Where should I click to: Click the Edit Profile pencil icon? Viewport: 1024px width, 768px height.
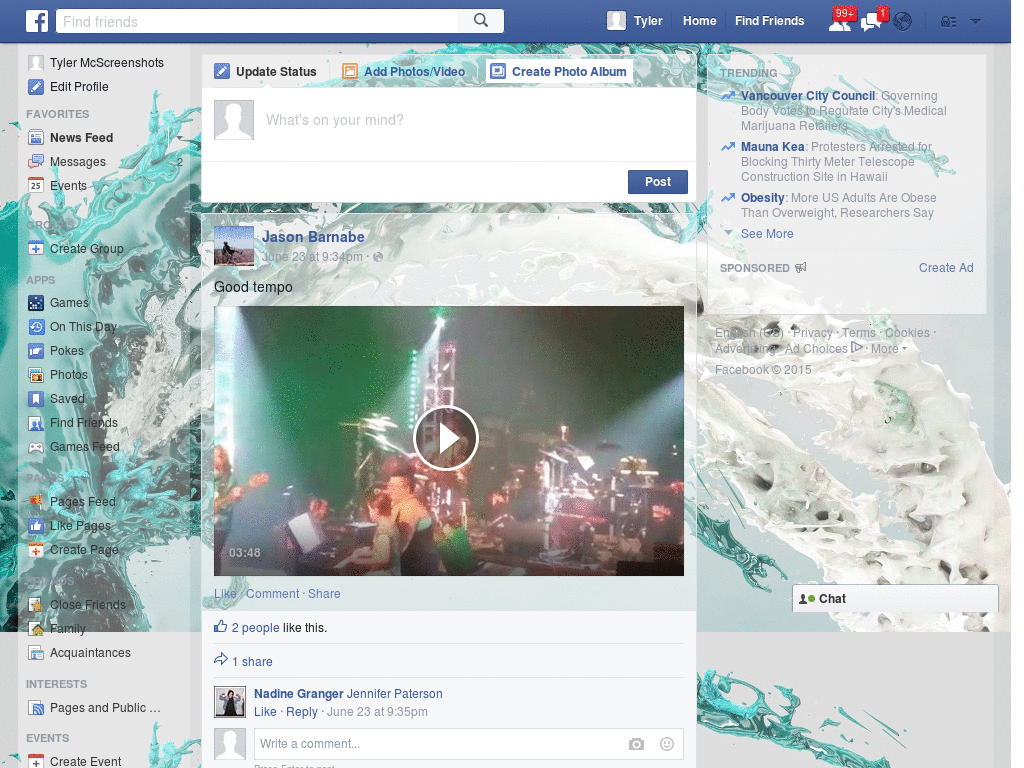click(36, 87)
